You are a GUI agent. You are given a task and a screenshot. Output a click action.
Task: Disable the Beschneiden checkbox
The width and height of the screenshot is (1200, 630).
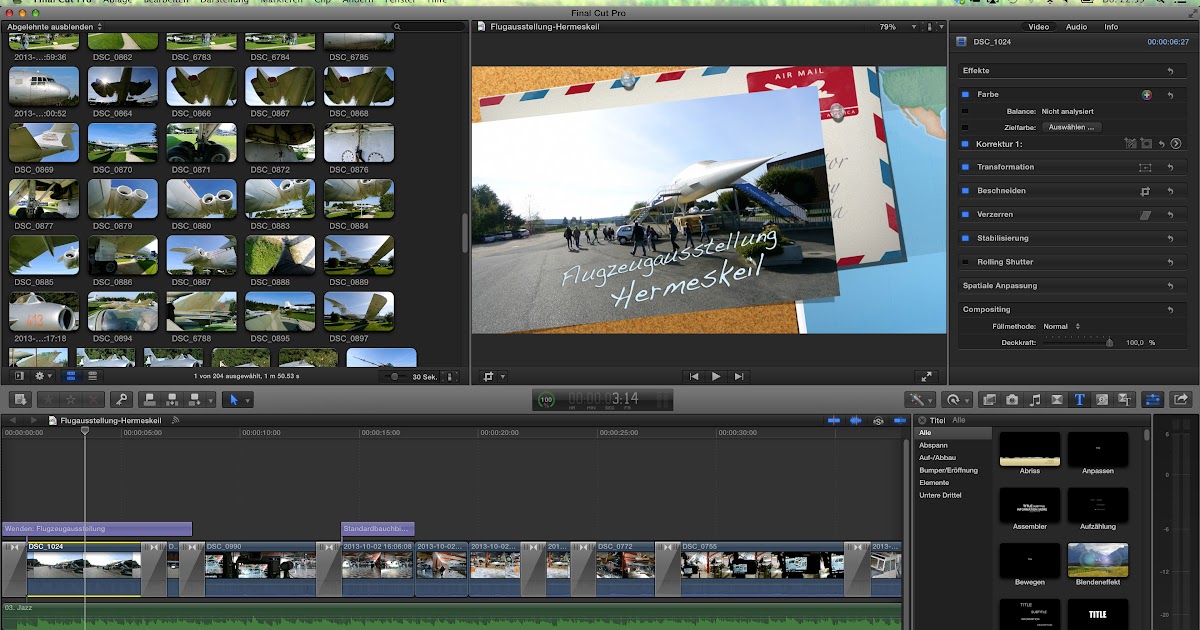pos(965,191)
